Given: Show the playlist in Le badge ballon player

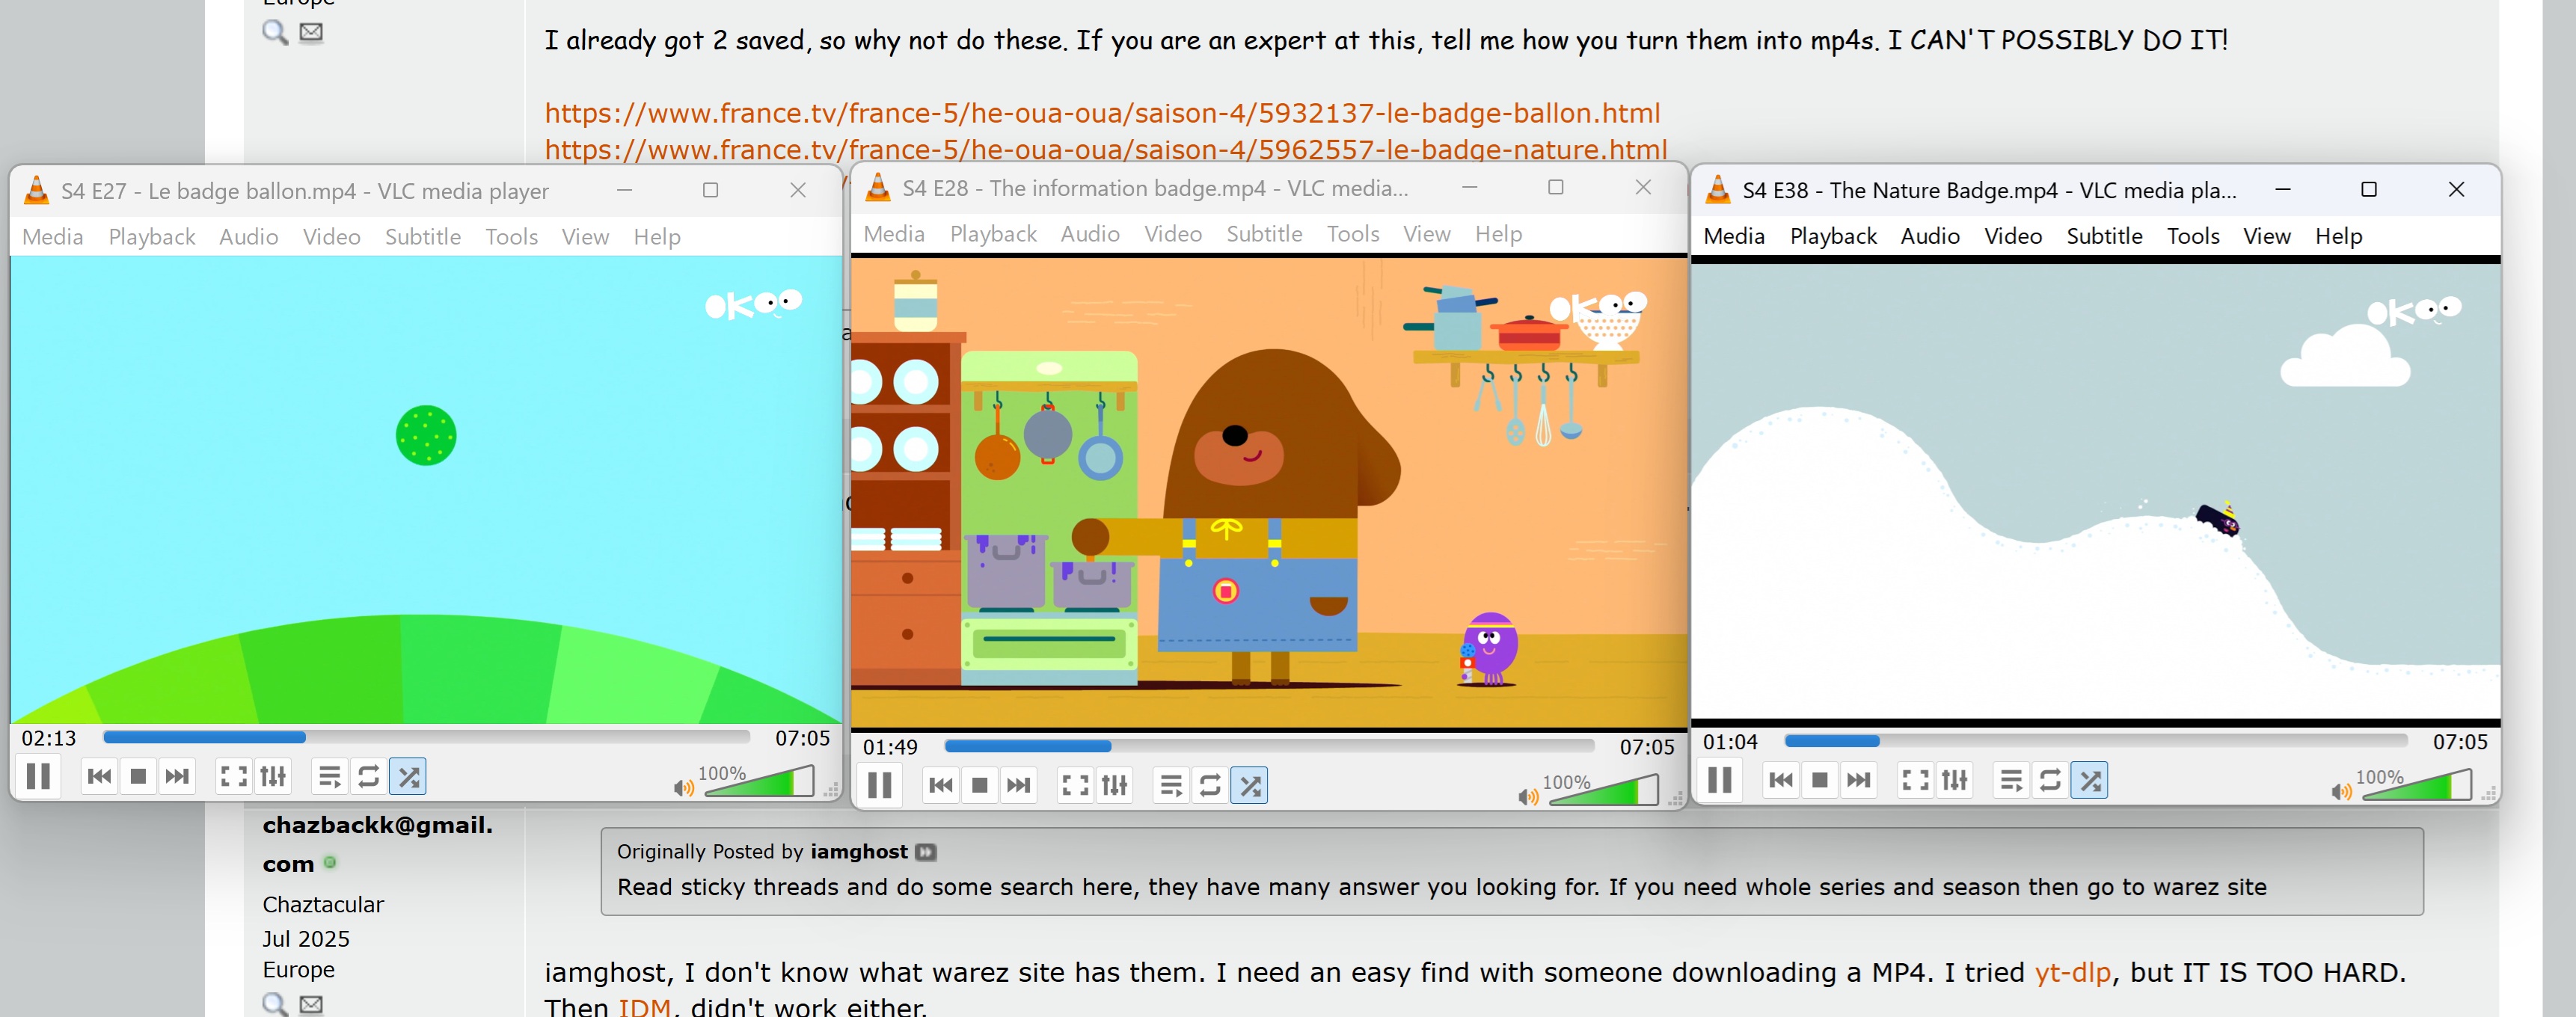Looking at the screenshot, I should tap(329, 776).
